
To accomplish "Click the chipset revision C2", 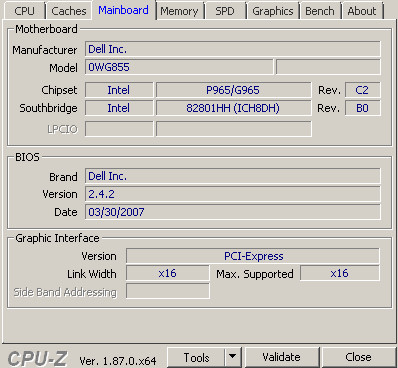I will coord(363,90).
